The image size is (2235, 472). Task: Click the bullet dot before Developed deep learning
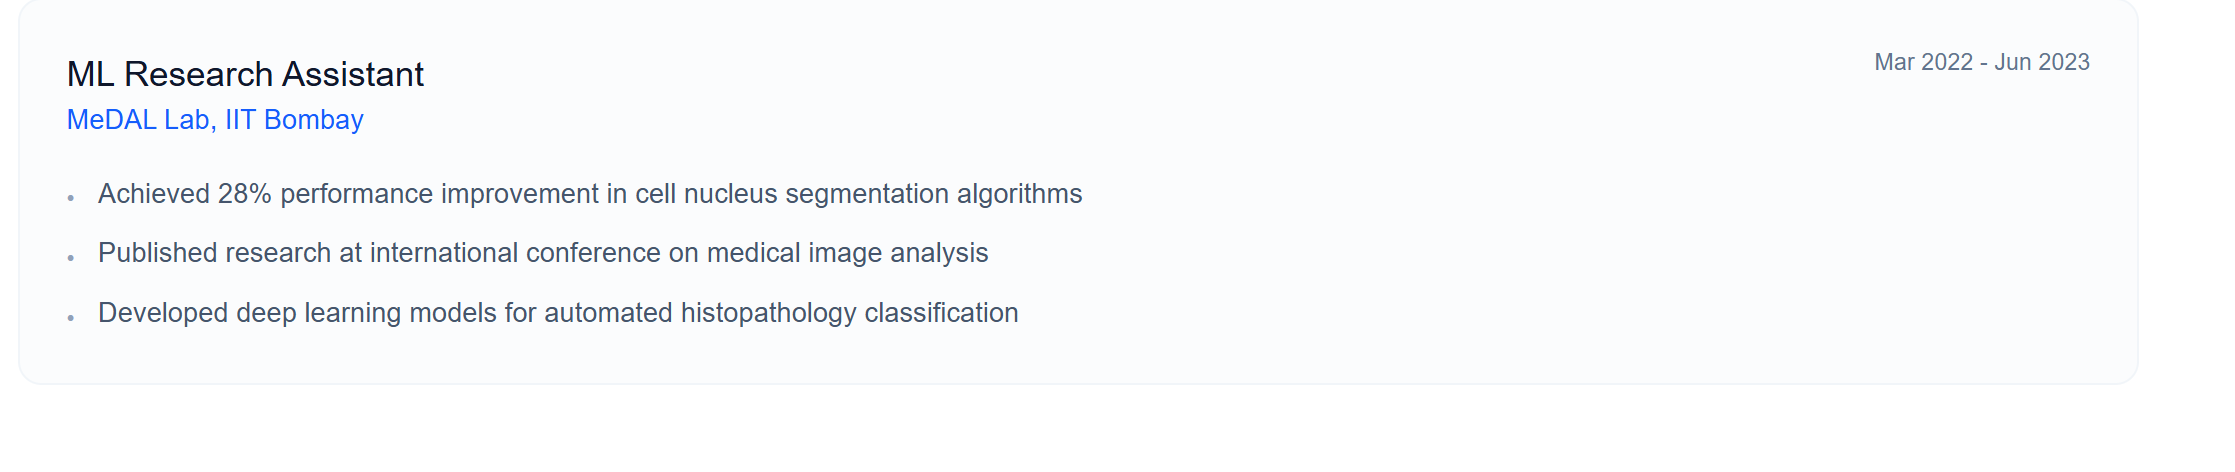tap(71, 318)
